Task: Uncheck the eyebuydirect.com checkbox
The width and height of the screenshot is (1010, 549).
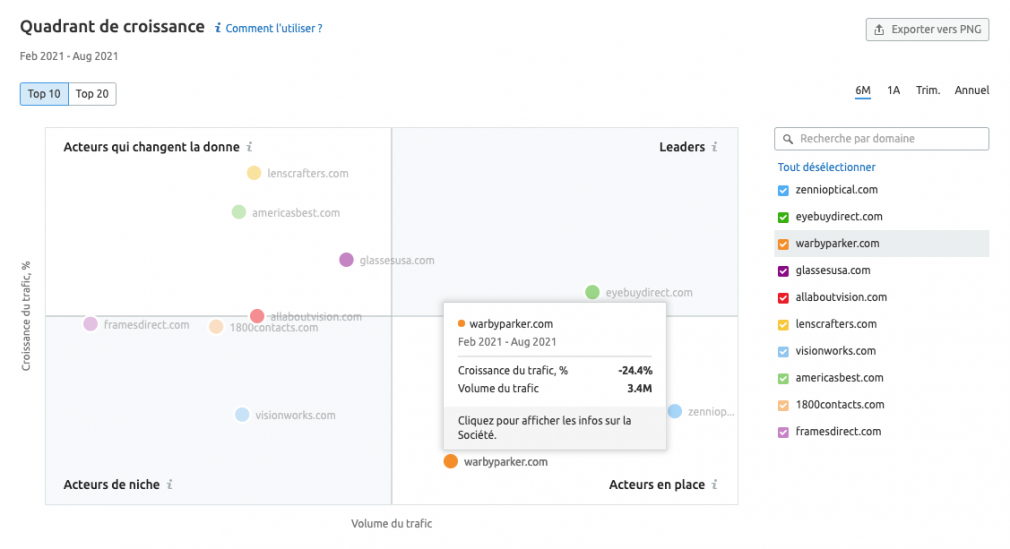Action: tap(783, 217)
